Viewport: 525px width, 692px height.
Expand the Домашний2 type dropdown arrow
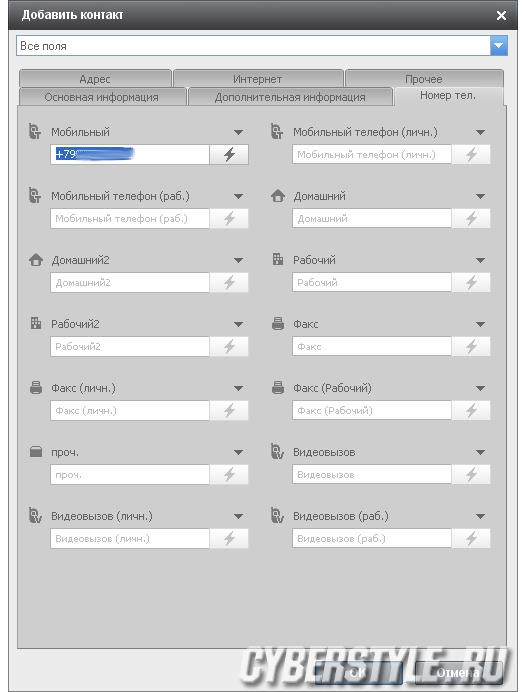pos(238,260)
